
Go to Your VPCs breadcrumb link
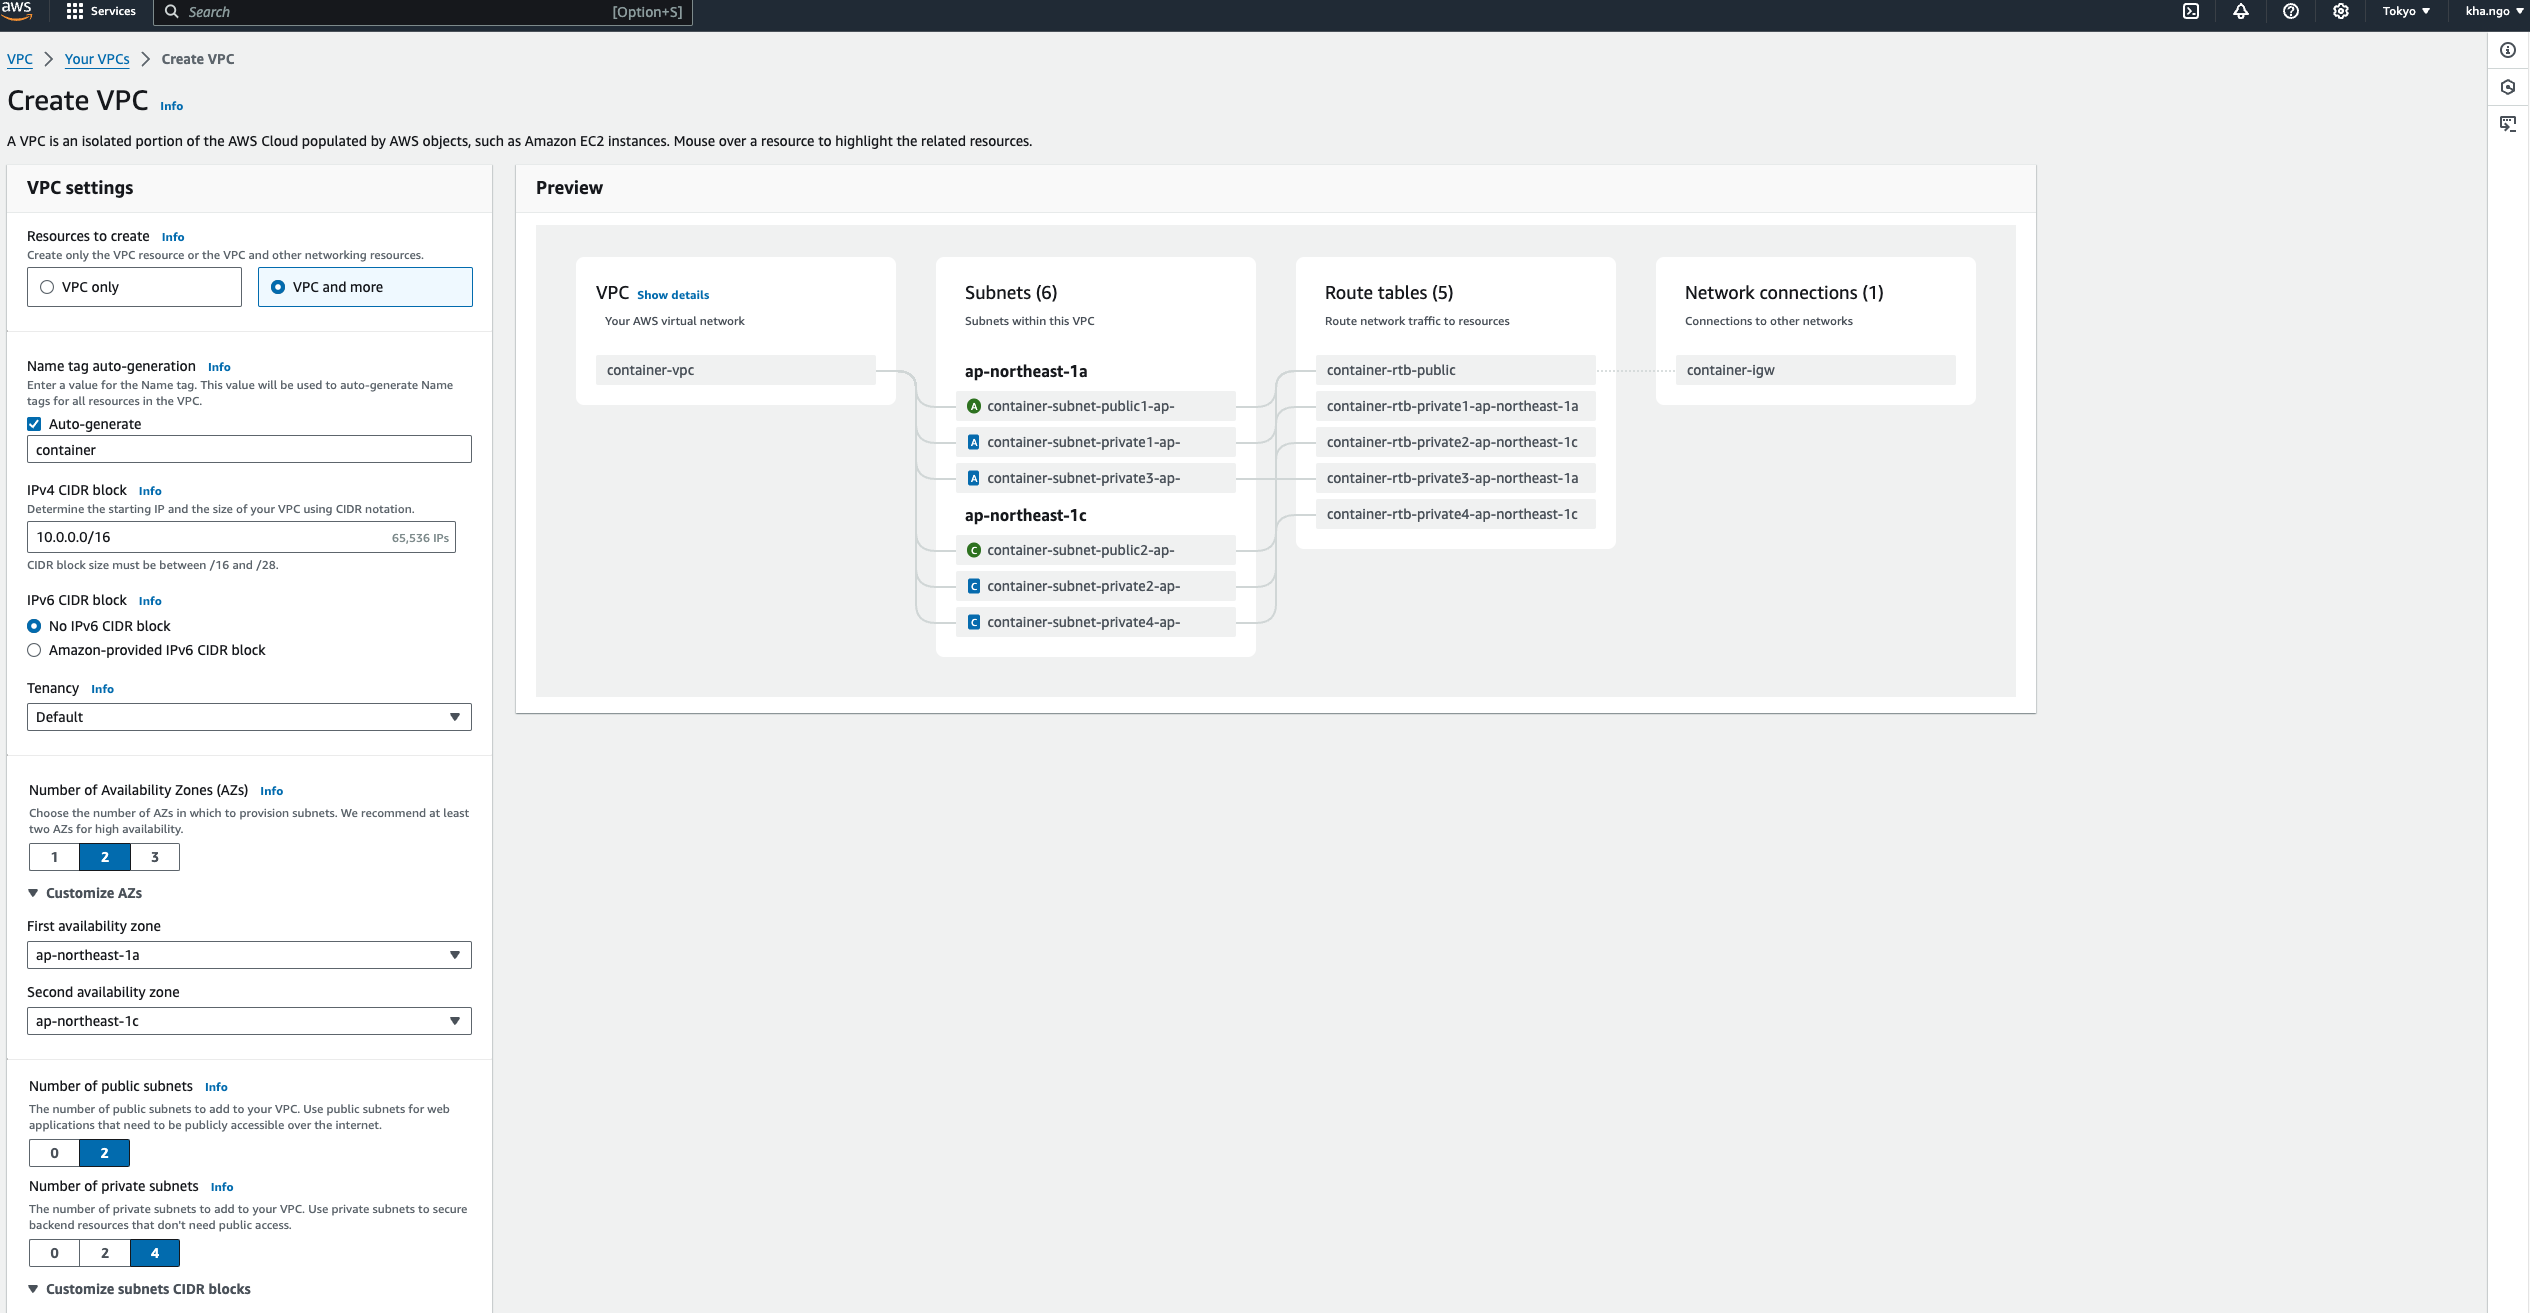(97, 59)
